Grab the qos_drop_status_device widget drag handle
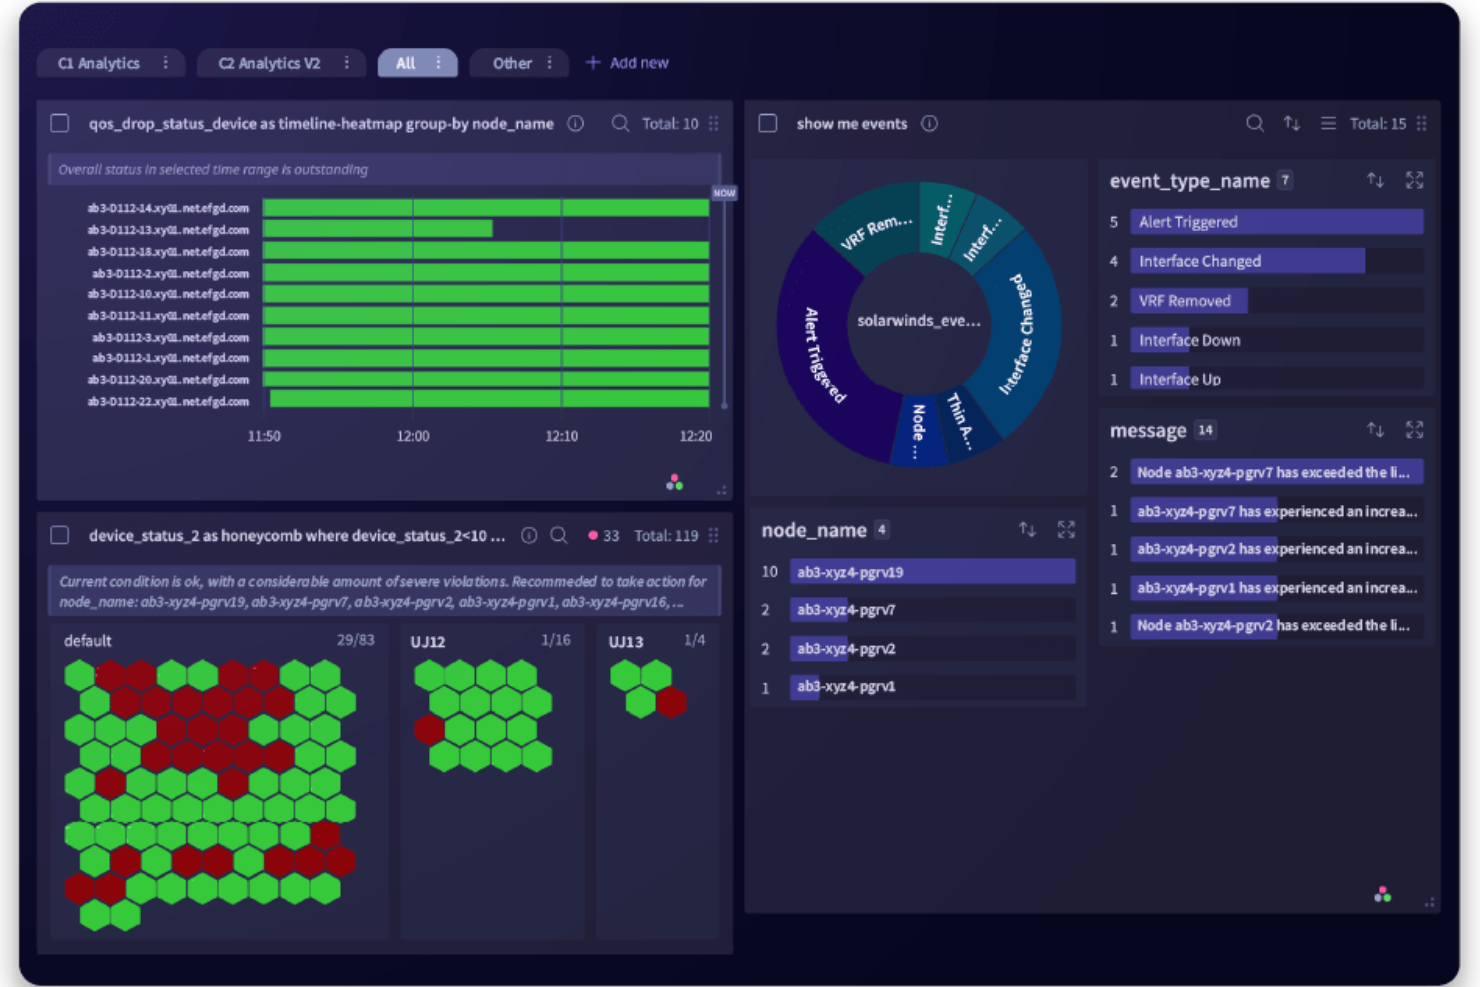 pos(714,123)
